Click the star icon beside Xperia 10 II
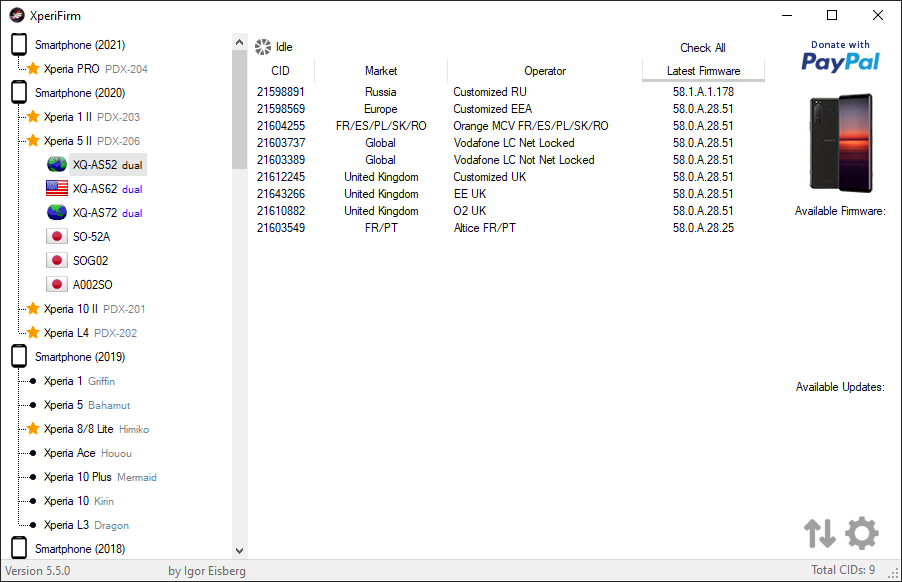This screenshot has width=902, height=582. 33,309
